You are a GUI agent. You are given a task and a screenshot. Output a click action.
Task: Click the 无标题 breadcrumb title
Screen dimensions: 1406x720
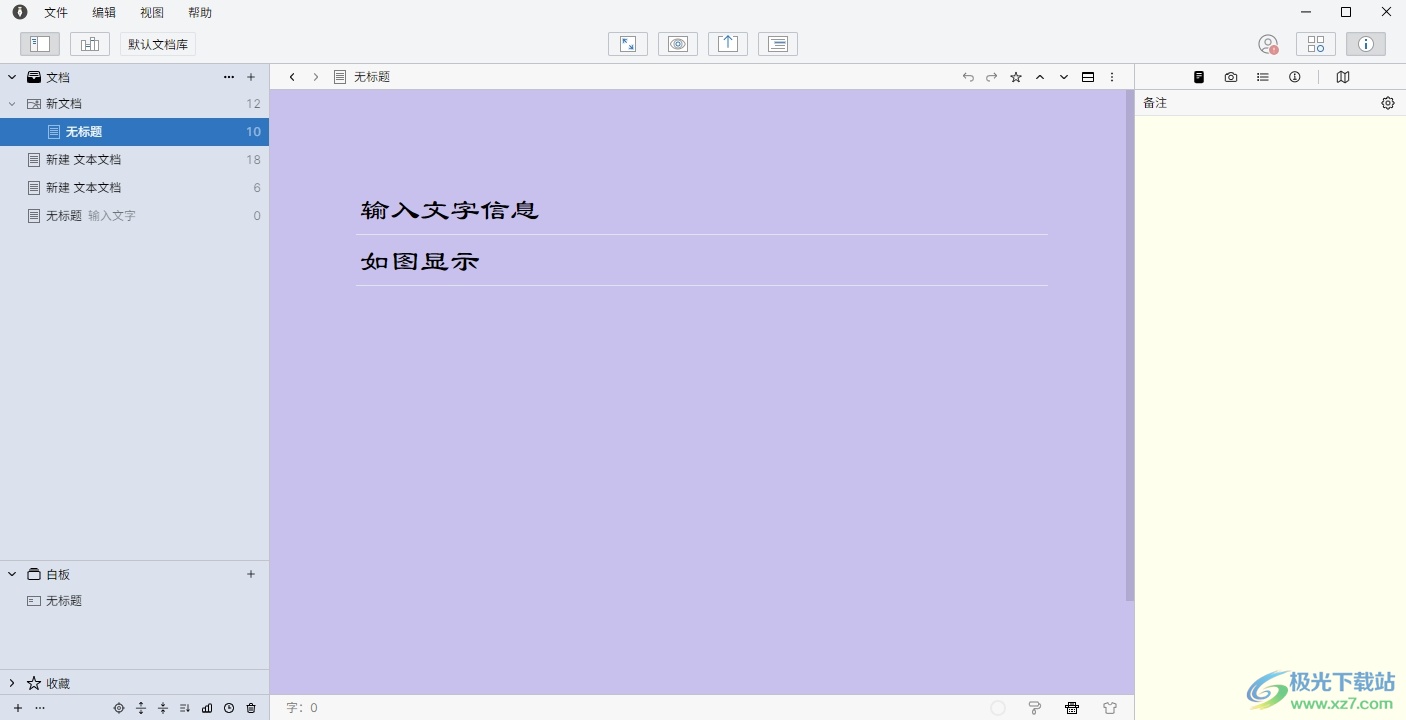372,77
